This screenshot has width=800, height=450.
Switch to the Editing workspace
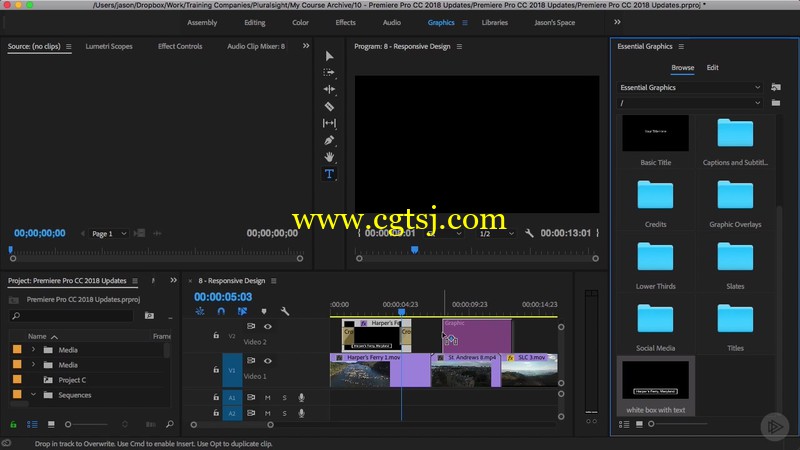(x=255, y=22)
